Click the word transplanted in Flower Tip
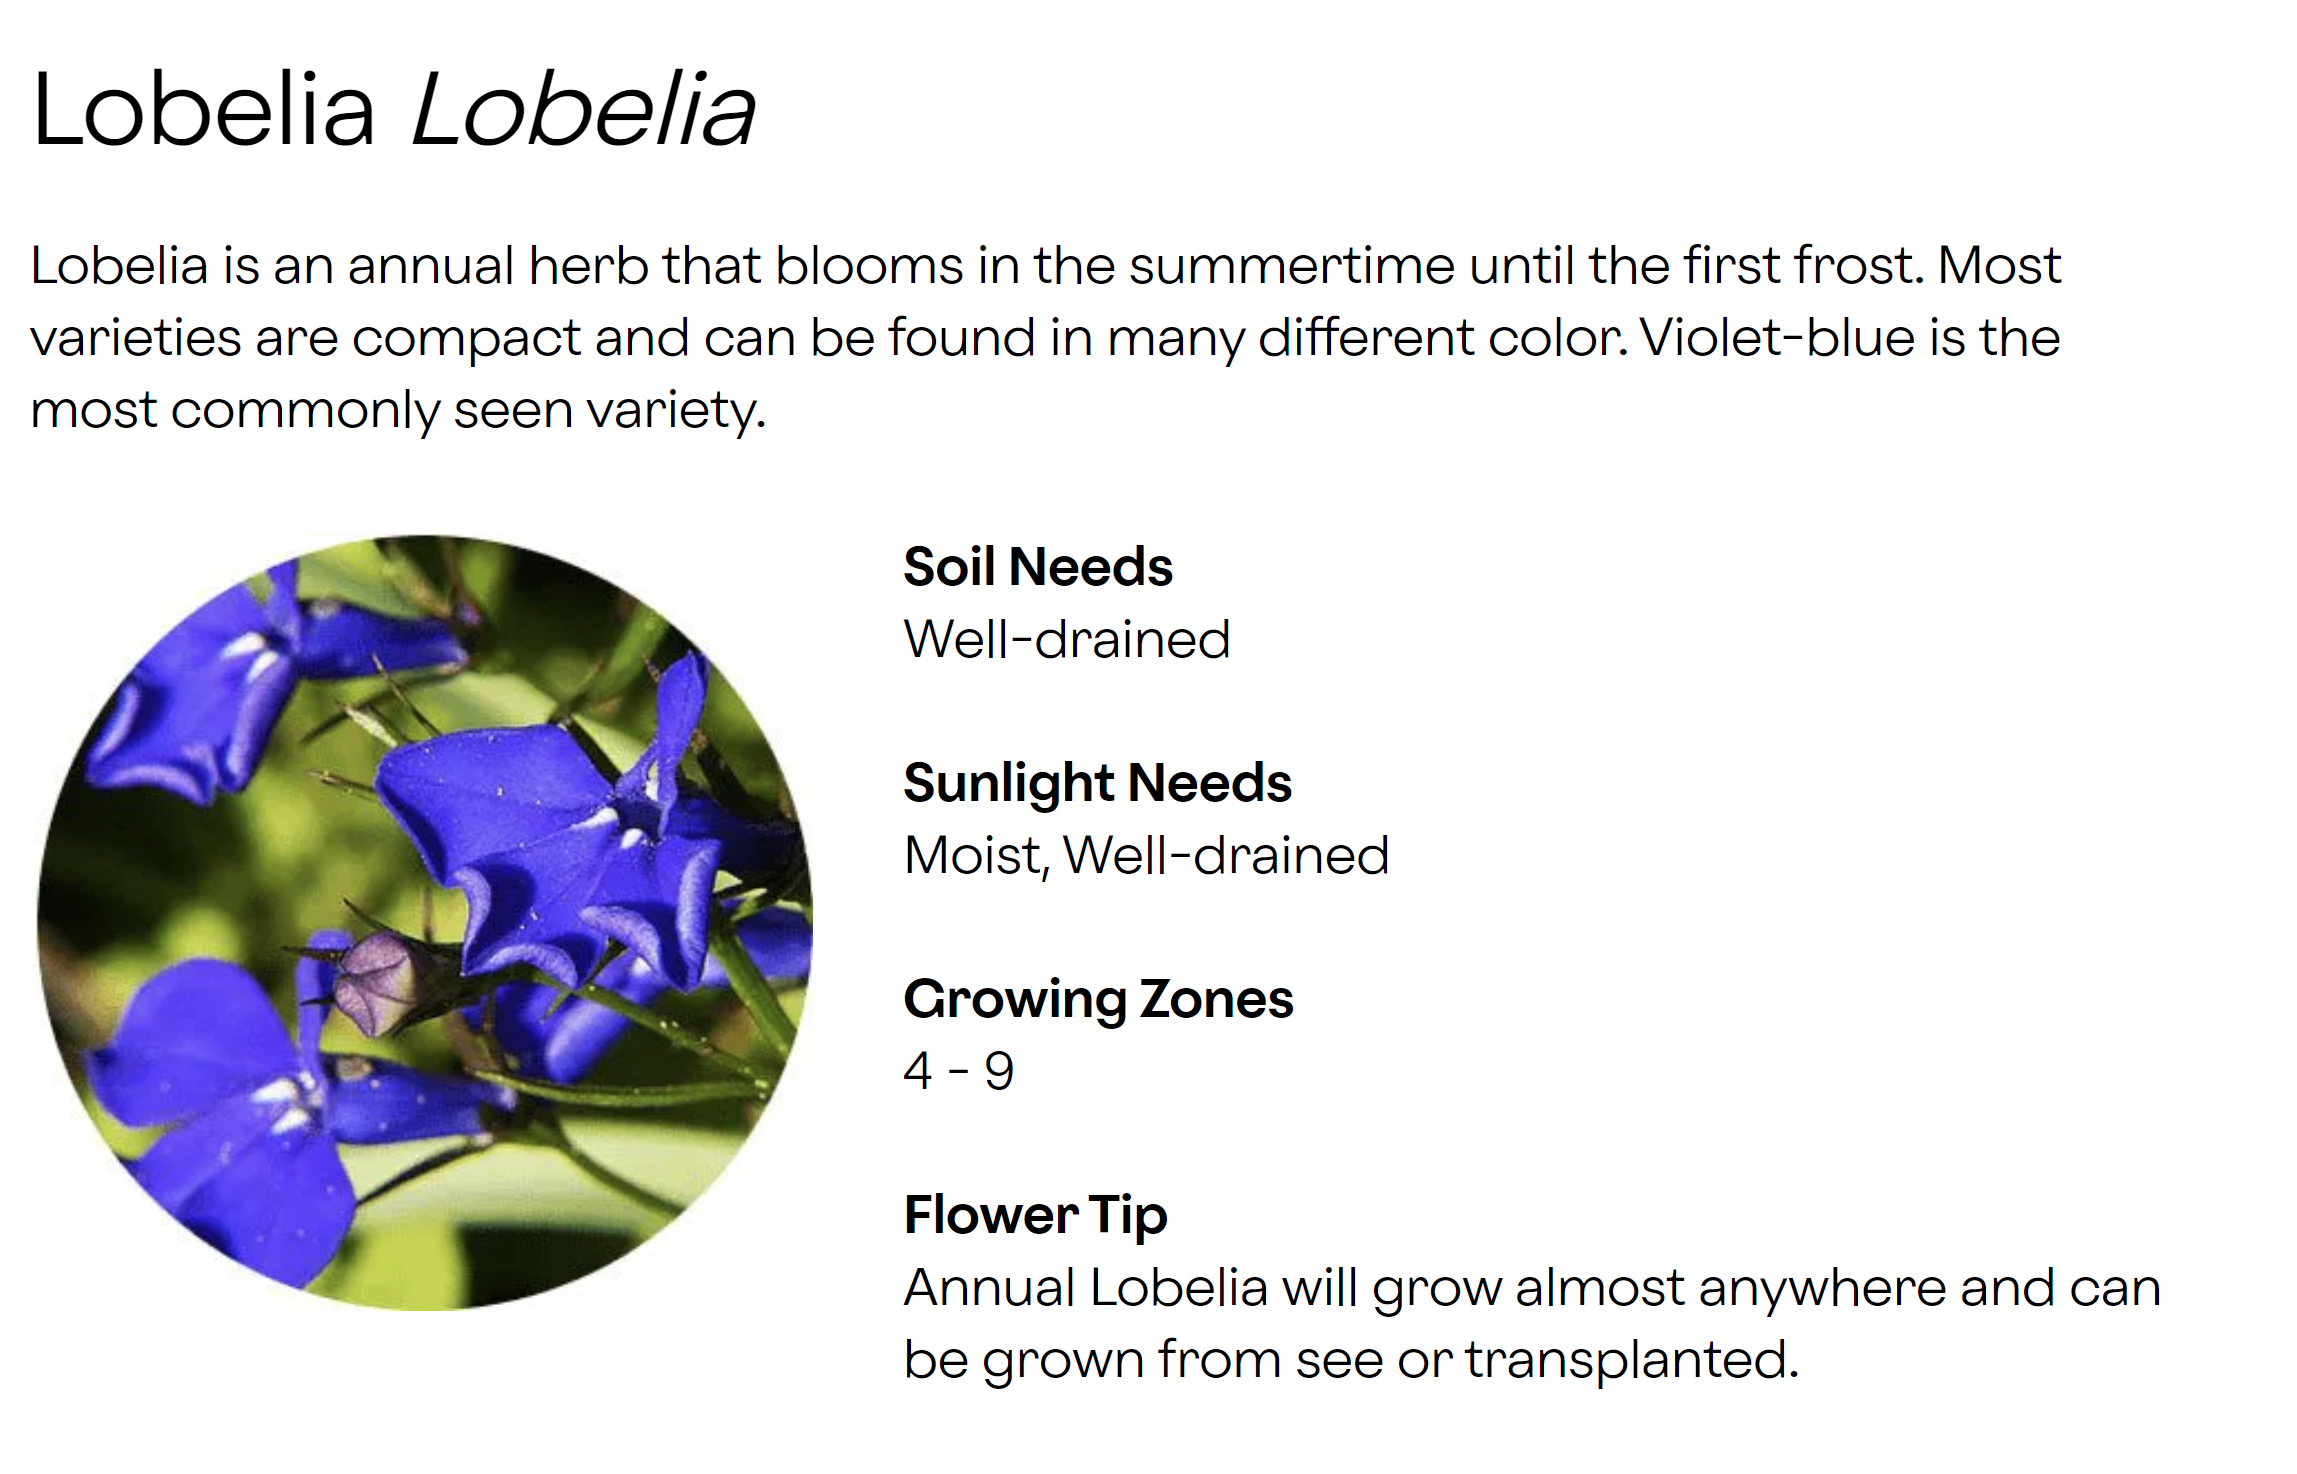The height and width of the screenshot is (1474, 2297). click(x=1630, y=1360)
